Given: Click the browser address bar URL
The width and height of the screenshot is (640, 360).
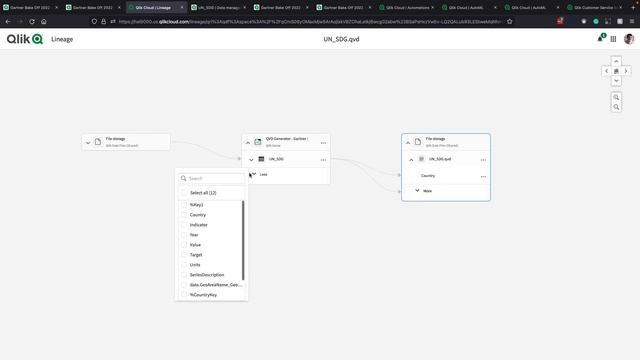Looking at the screenshot, I should click(x=310, y=22).
